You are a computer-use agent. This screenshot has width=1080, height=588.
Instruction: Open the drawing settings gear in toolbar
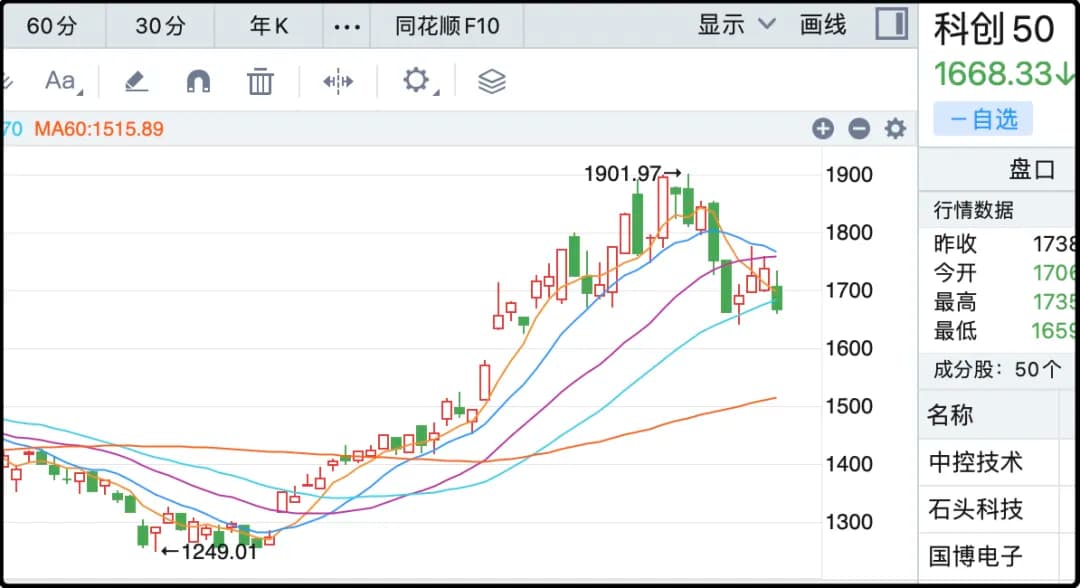point(418,81)
